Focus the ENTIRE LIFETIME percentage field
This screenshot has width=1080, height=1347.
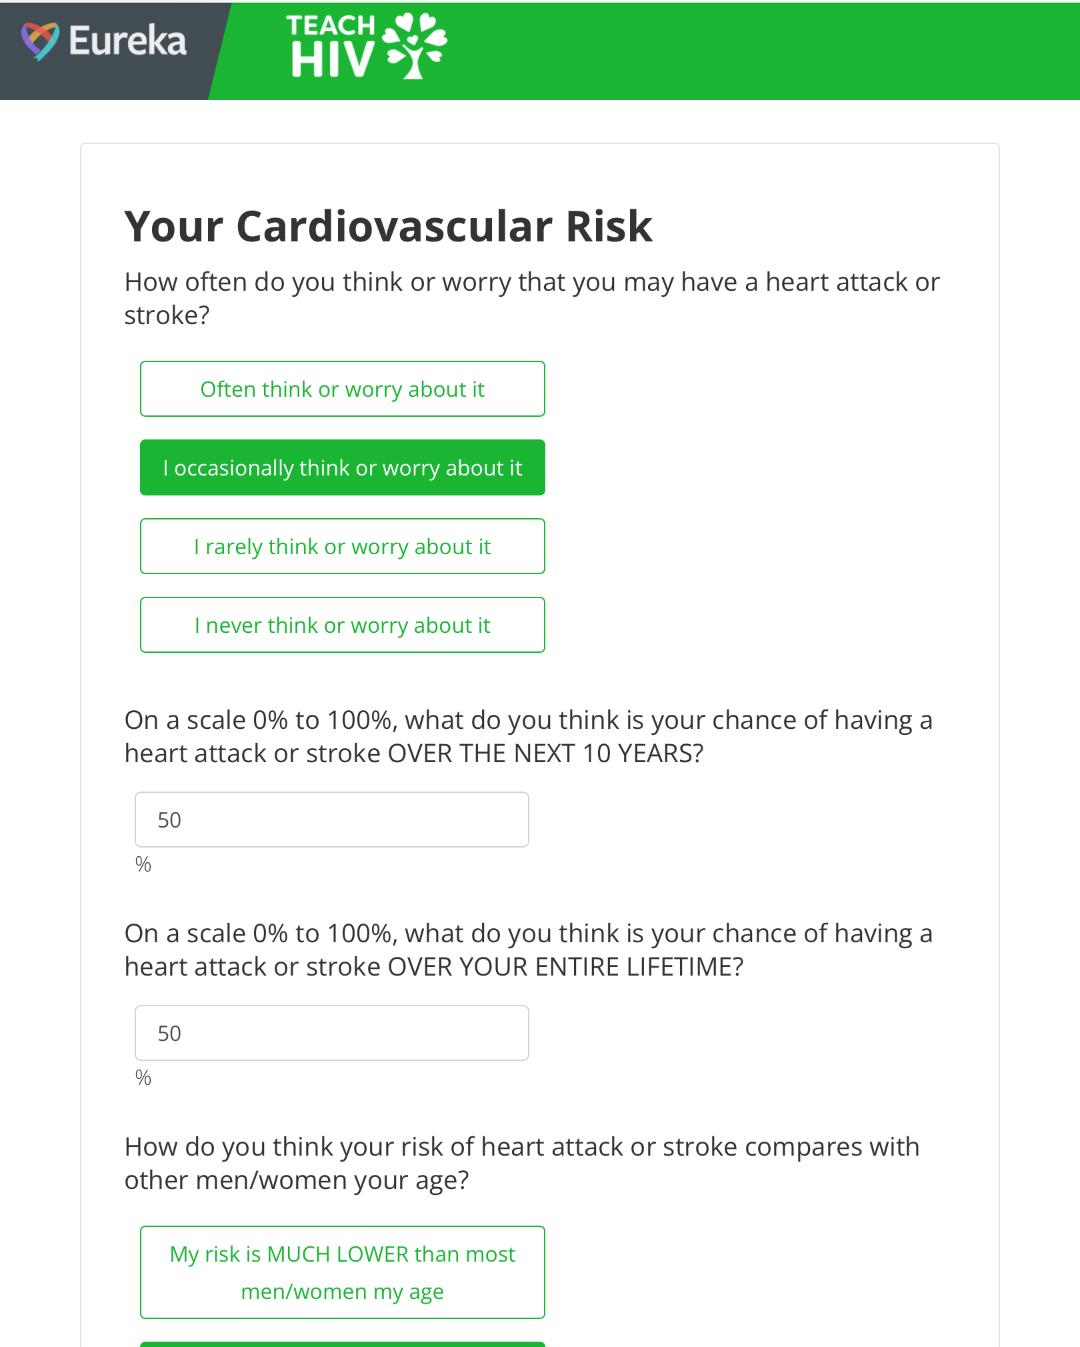[x=332, y=1033]
